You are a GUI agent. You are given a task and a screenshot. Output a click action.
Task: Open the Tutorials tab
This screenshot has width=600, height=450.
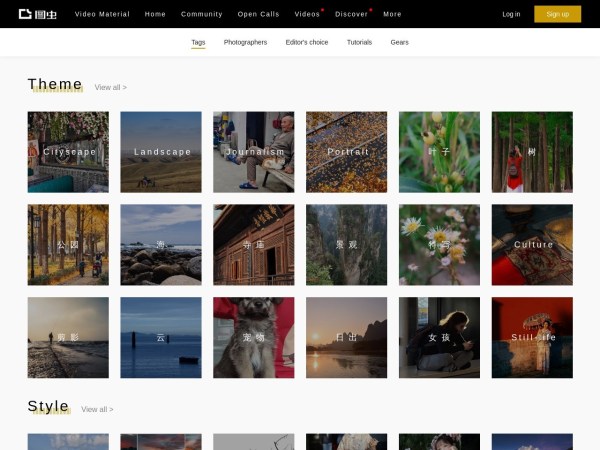pyautogui.click(x=359, y=42)
